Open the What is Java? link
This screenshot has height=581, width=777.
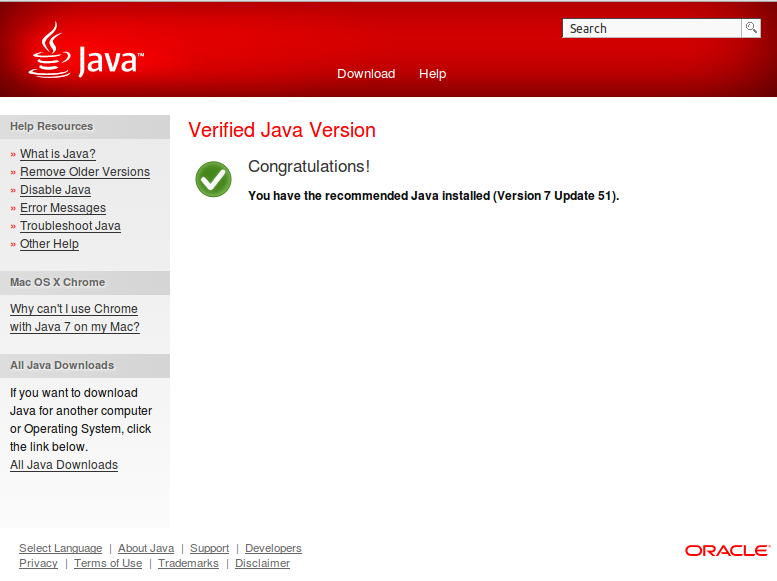coord(58,154)
